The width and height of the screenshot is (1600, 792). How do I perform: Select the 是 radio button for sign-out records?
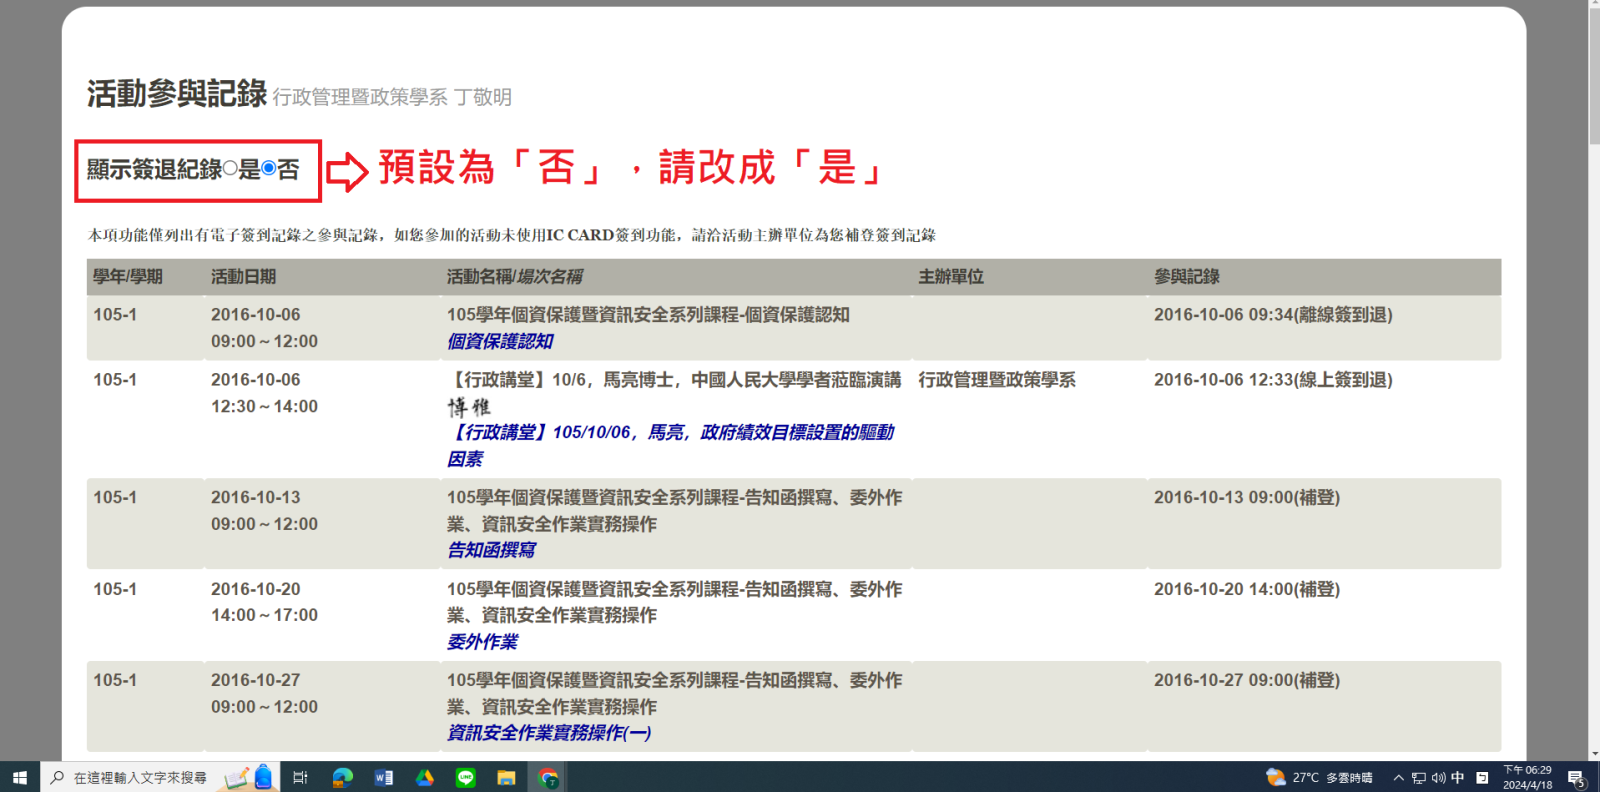[231, 169]
